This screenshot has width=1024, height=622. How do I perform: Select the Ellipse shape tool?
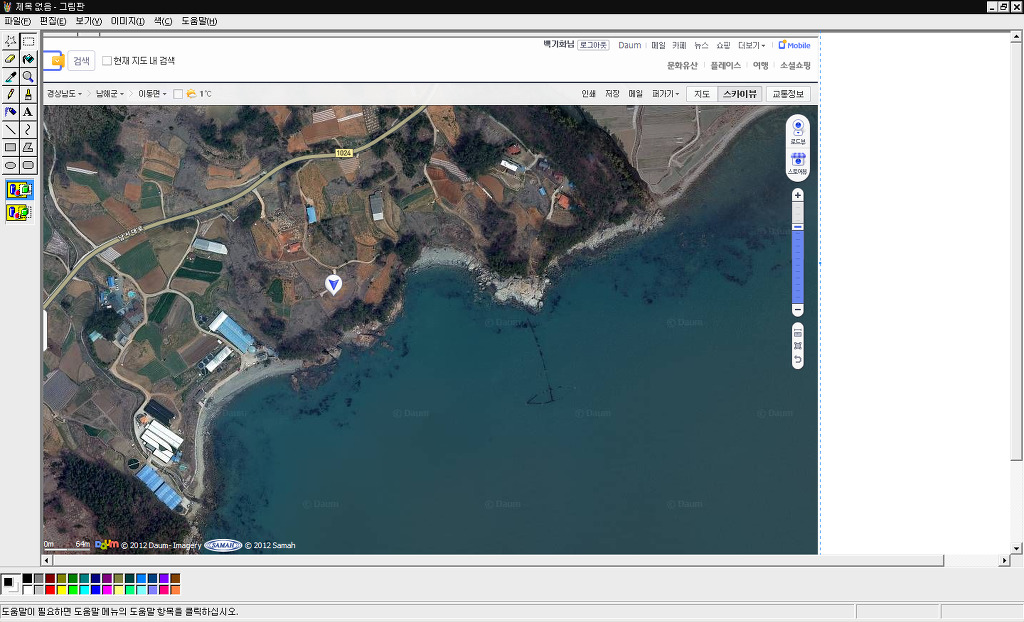coord(10,165)
